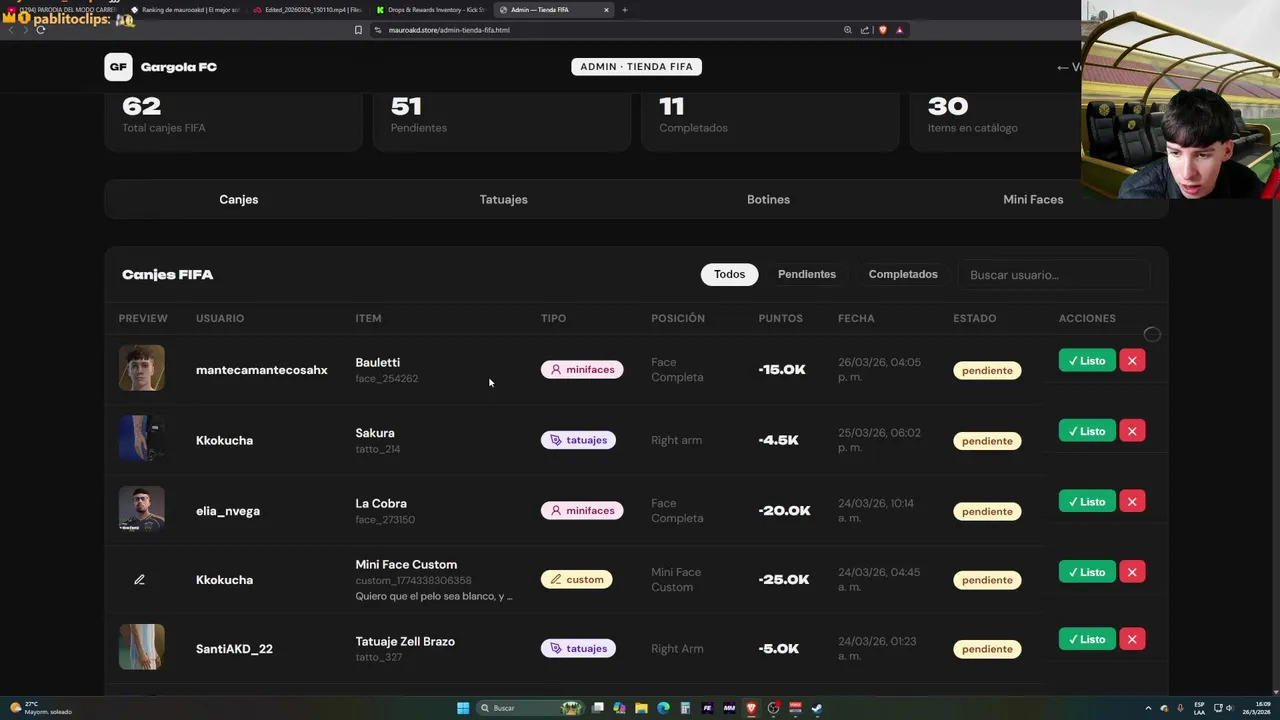Filter redemptions by Pendientes

tap(807, 274)
